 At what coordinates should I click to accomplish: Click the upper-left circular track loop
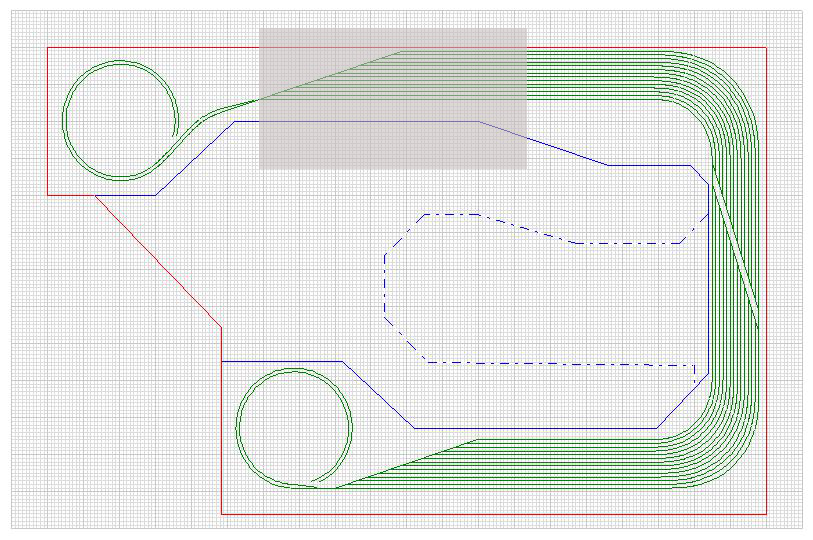[x=64, y=120]
